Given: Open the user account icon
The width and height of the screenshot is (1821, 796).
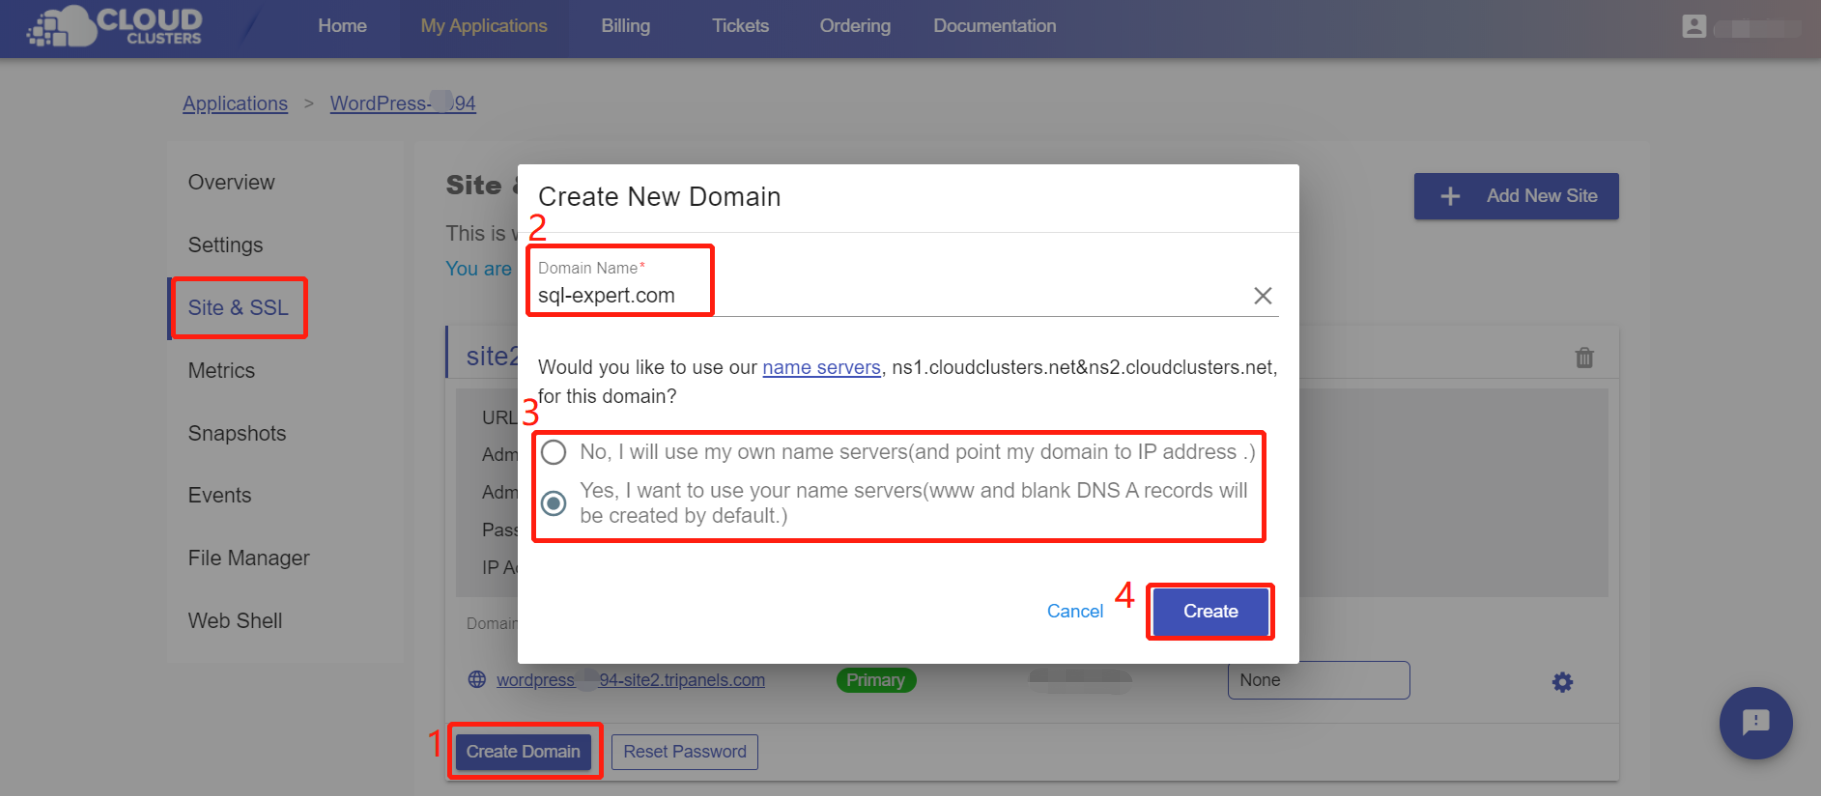Looking at the screenshot, I should [x=1694, y=26].
